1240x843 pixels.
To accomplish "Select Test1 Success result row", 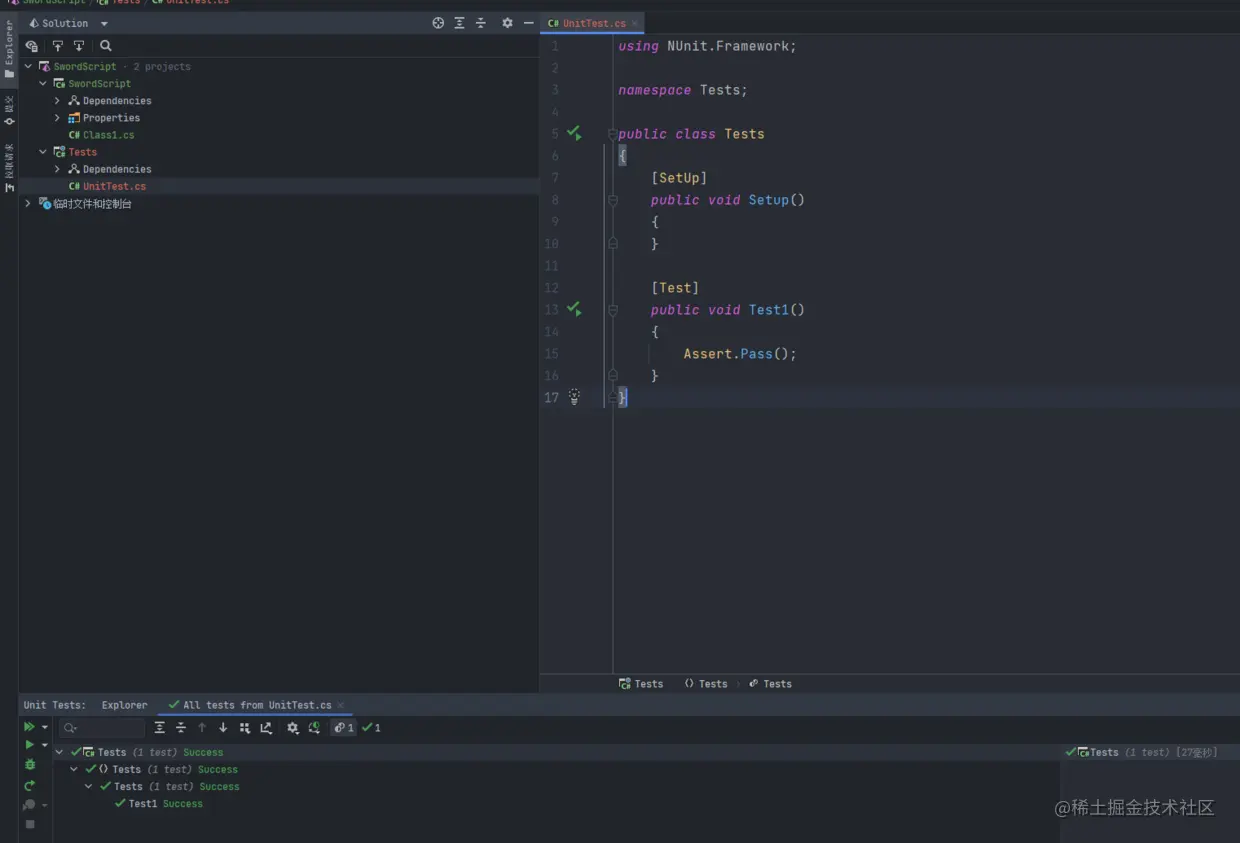I will [159, 804].
